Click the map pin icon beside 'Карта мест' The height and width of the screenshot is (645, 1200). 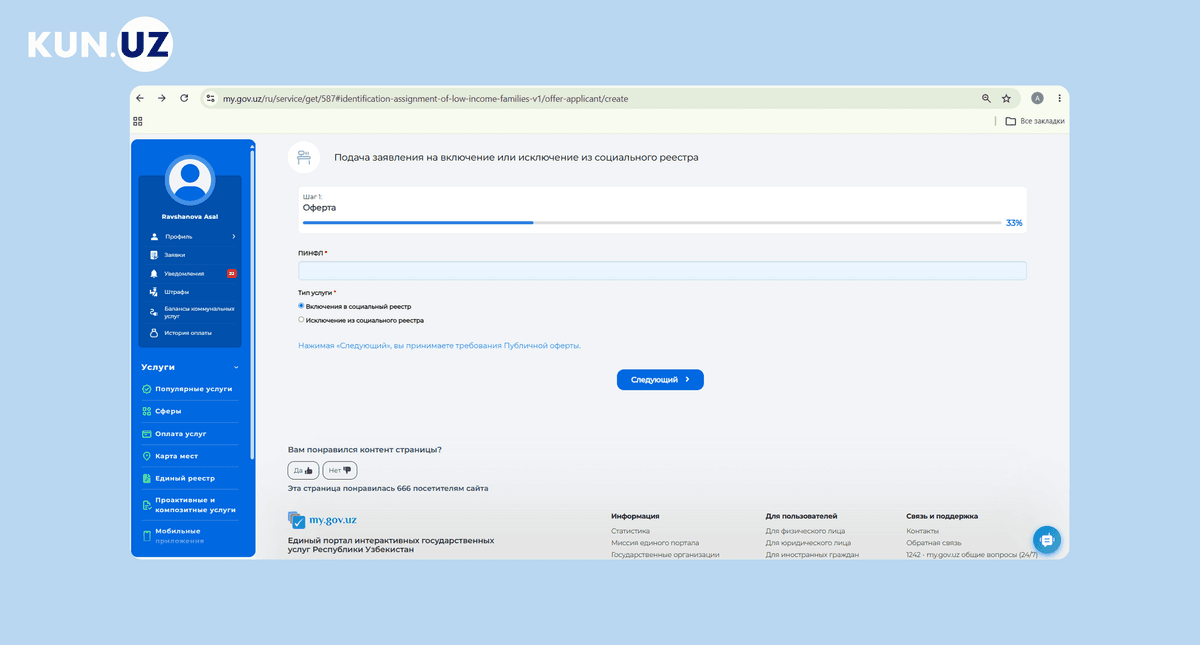click(147, 456)
